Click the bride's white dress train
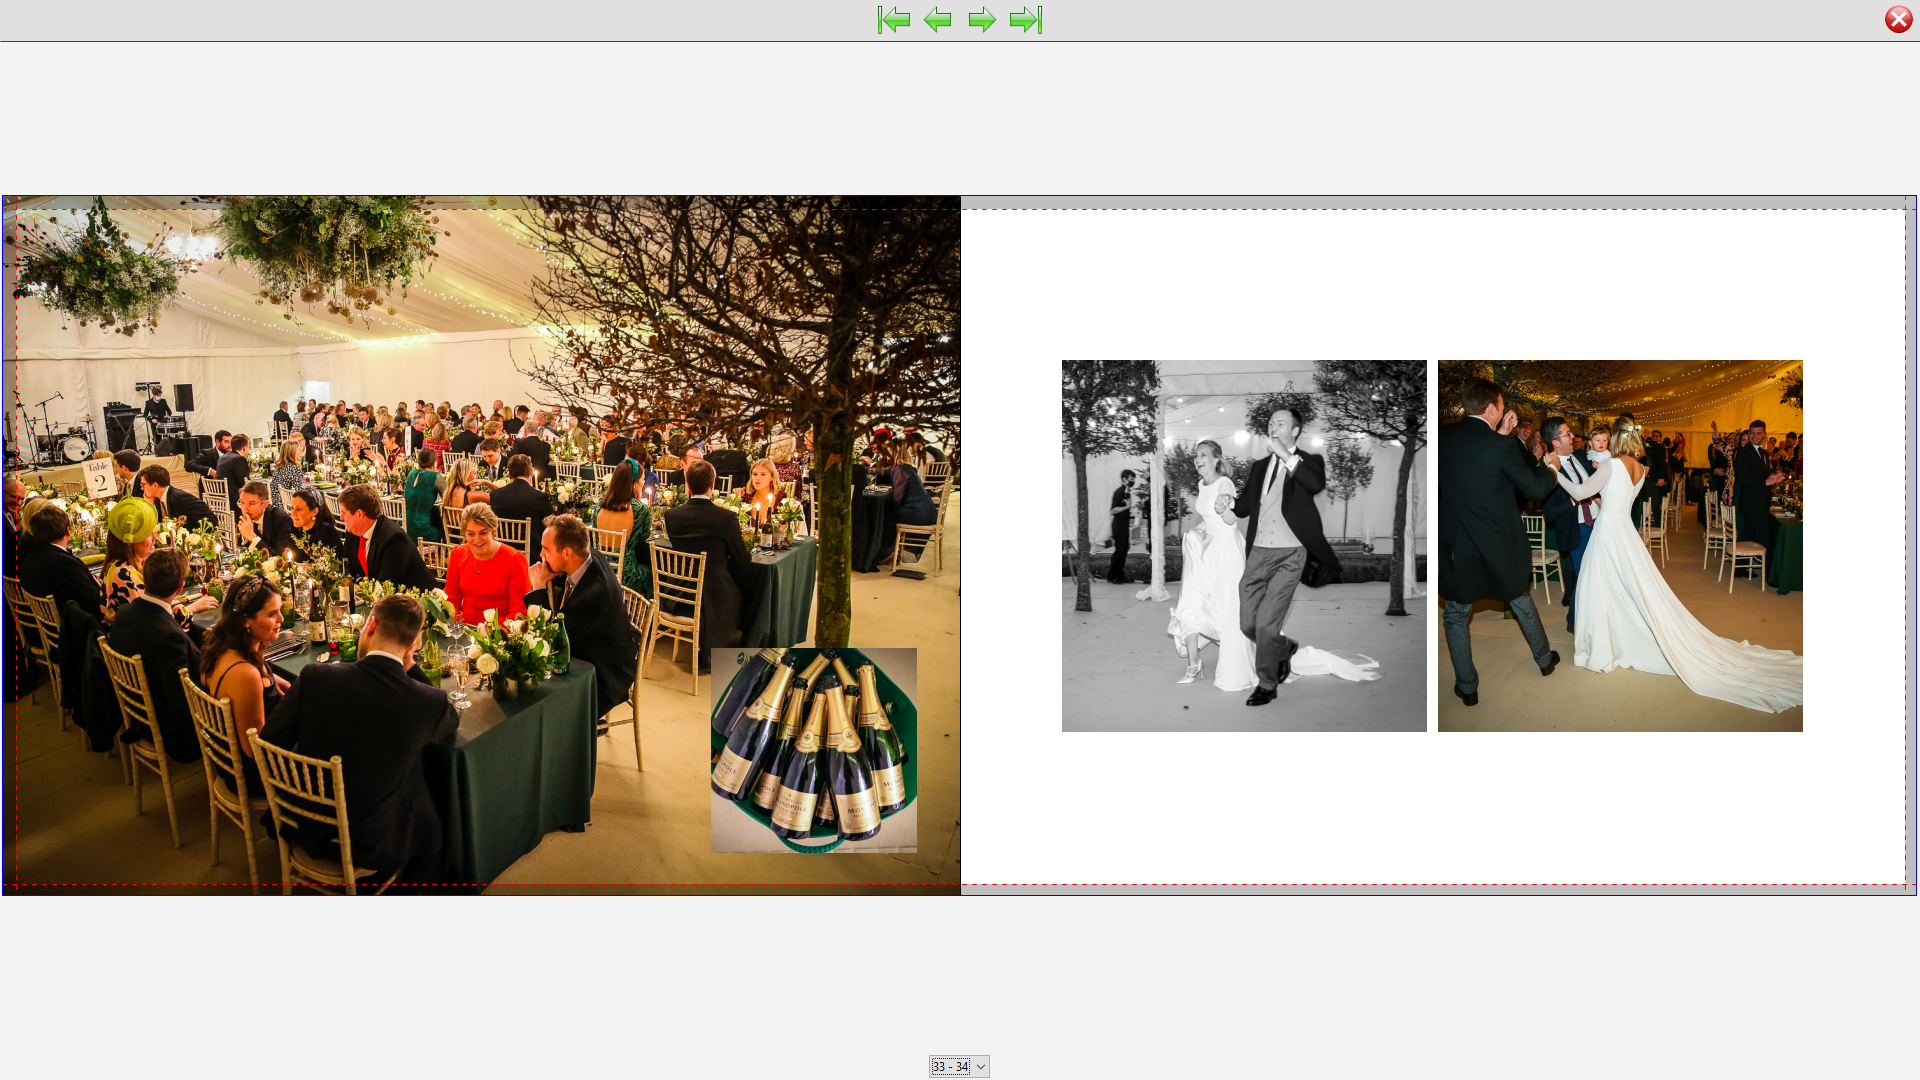The height and width of the screenshot is (1080, 1920). (1730, 670)
